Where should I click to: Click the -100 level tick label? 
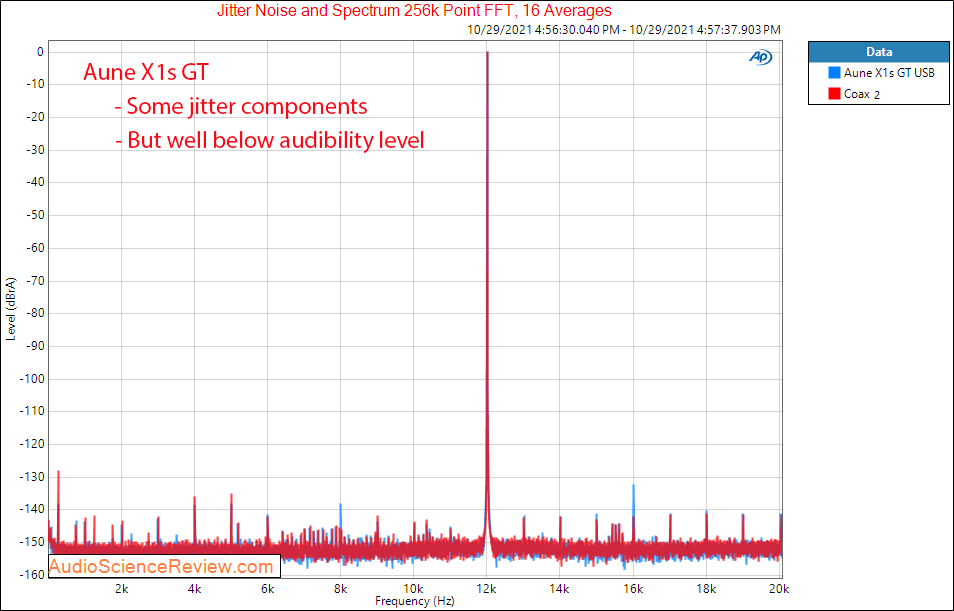(x=32, y=379)
